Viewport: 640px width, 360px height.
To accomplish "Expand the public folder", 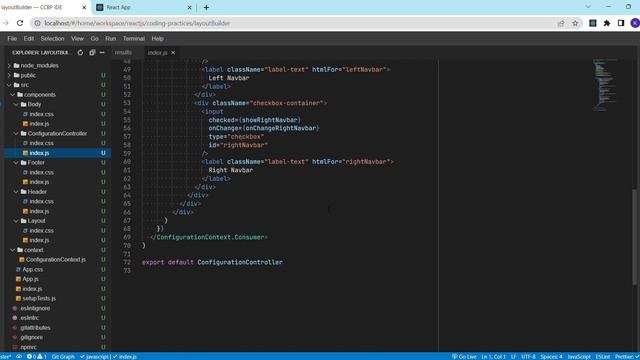I will pos(28,75).
